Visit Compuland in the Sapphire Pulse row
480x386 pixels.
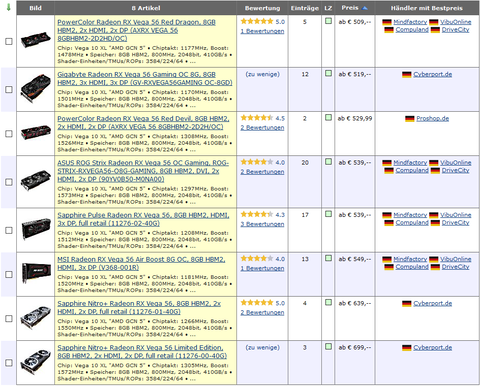coord(412,223)
